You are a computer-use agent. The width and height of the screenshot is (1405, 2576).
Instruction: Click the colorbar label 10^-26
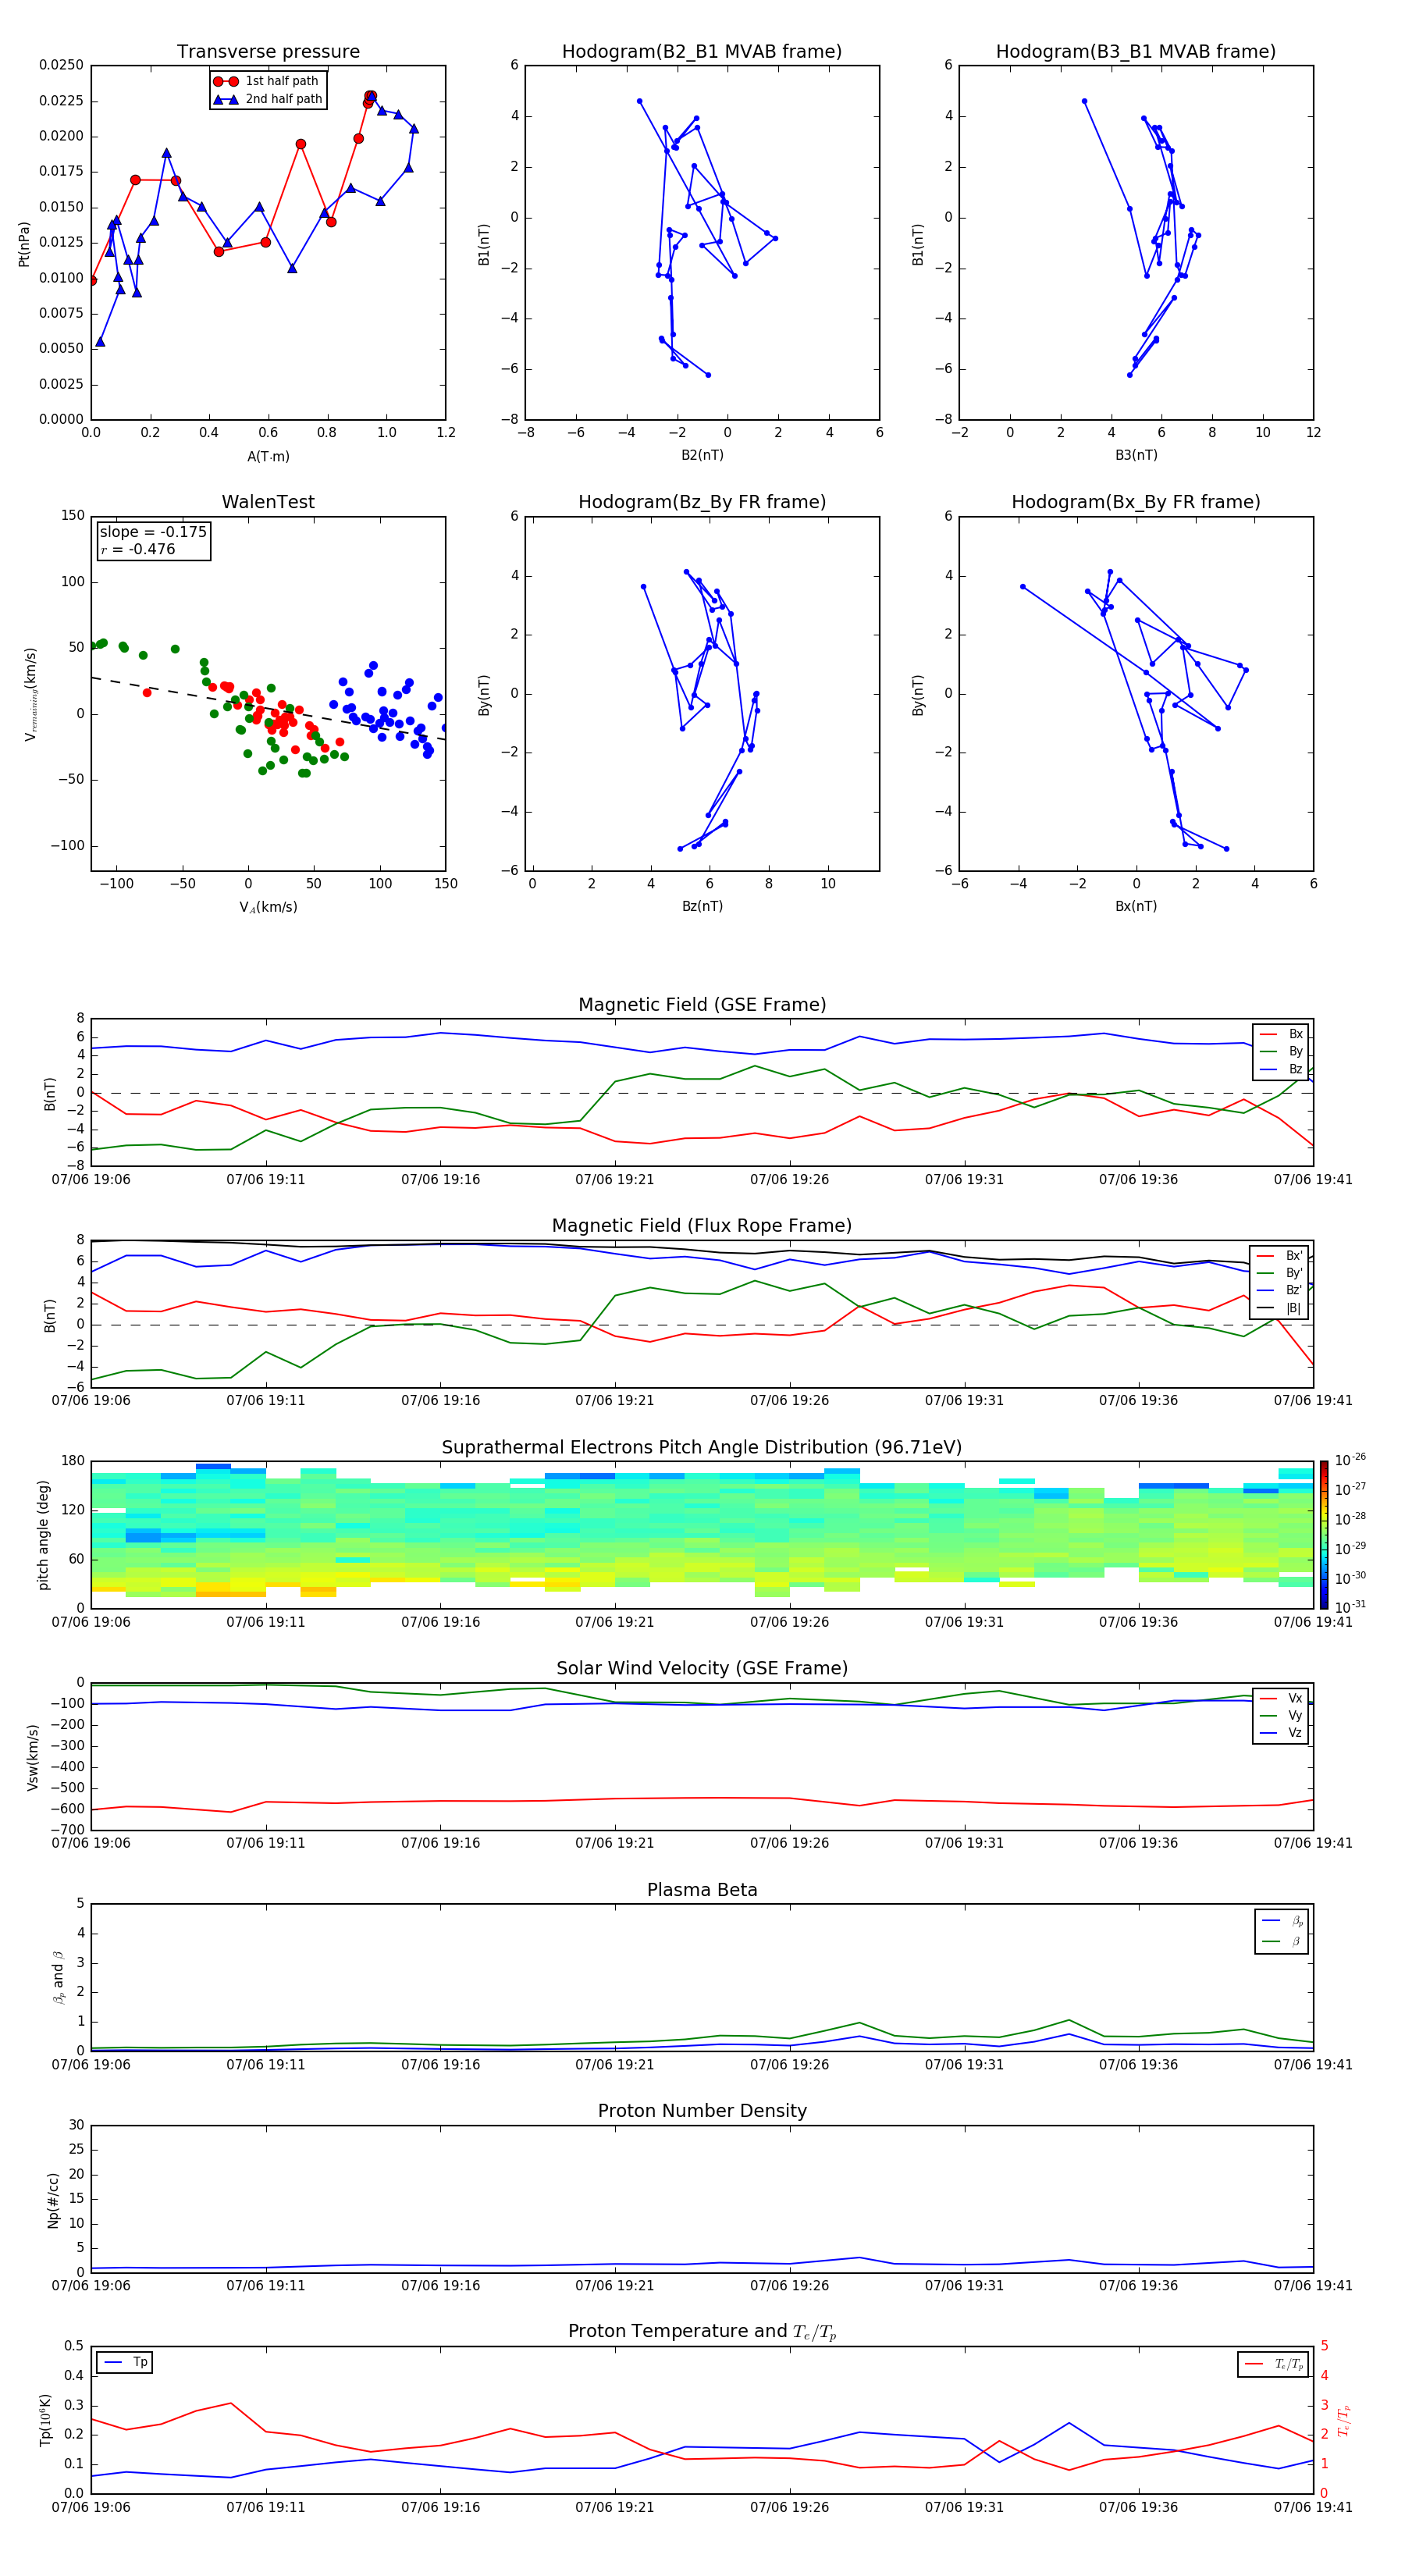1350,1461
